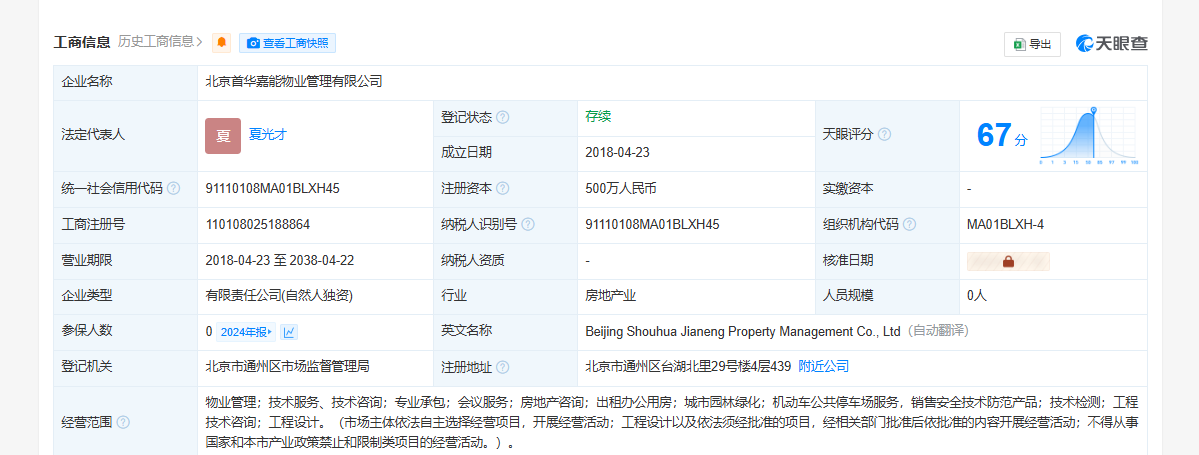
Task: Click help icon next to 天眼评分
Action: 884,135
